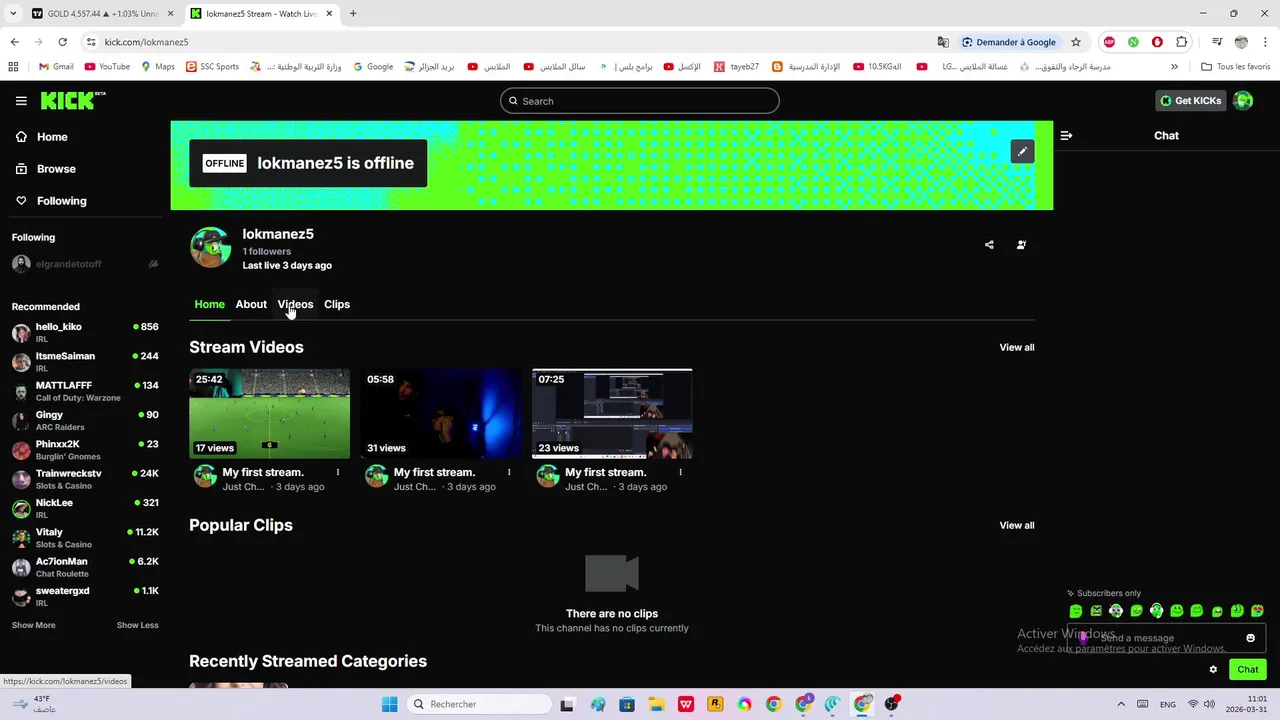Open Trainwreckstv recommended channel
This screenshot has height=720, width=1280.
click(x=85, y=479)
